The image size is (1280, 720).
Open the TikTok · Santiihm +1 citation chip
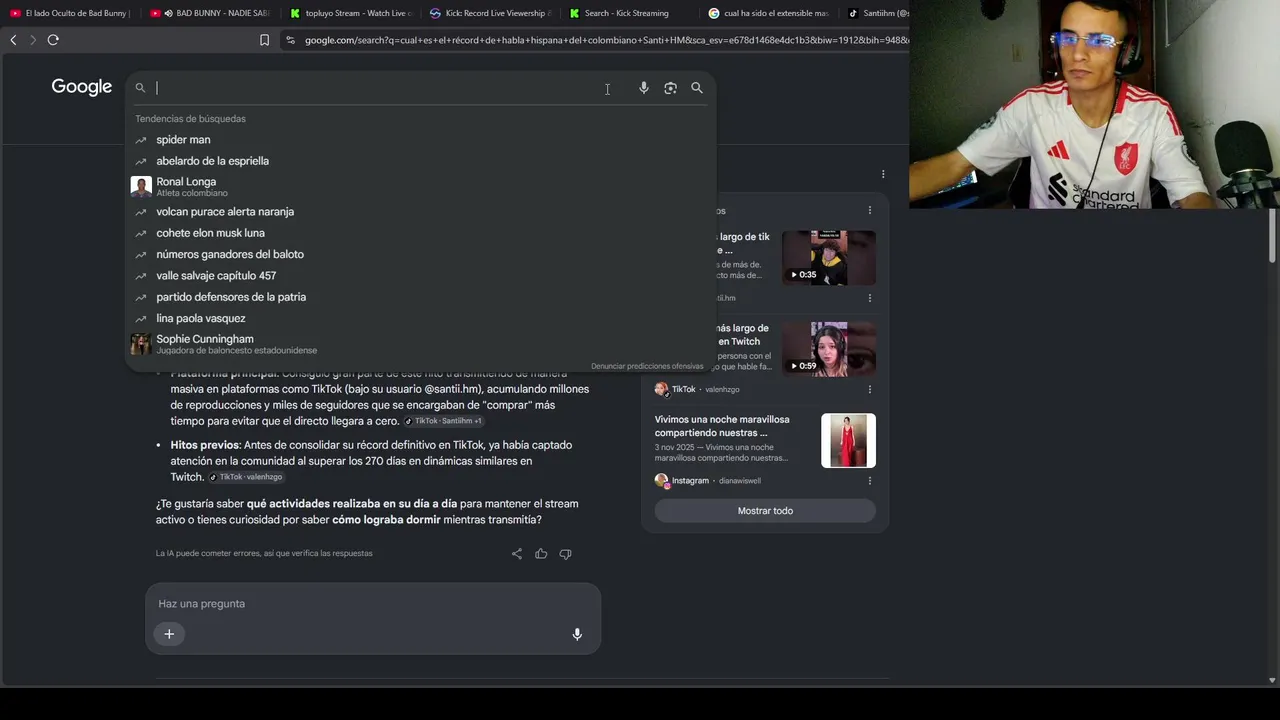[444, 421]
